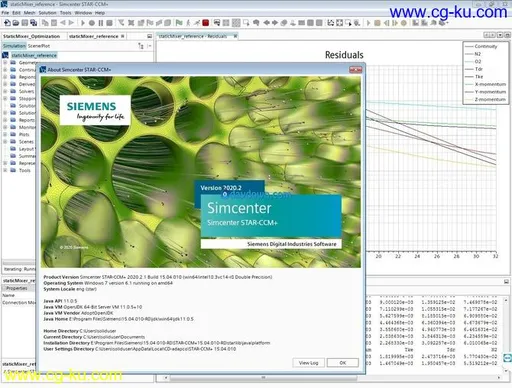Click the Reset View toolbar icon
The height and width of the screenshot is (388, 512).
(330, 23)
